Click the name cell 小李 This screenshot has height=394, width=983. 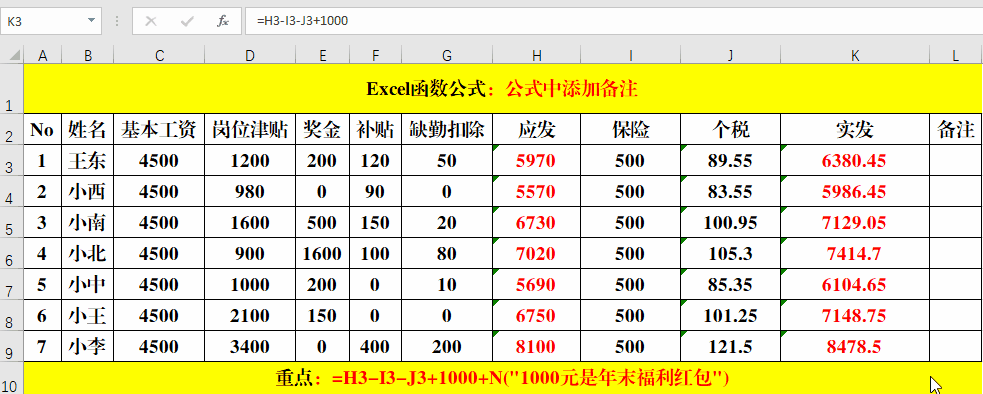pyautogui.click(x=88, y=346)
